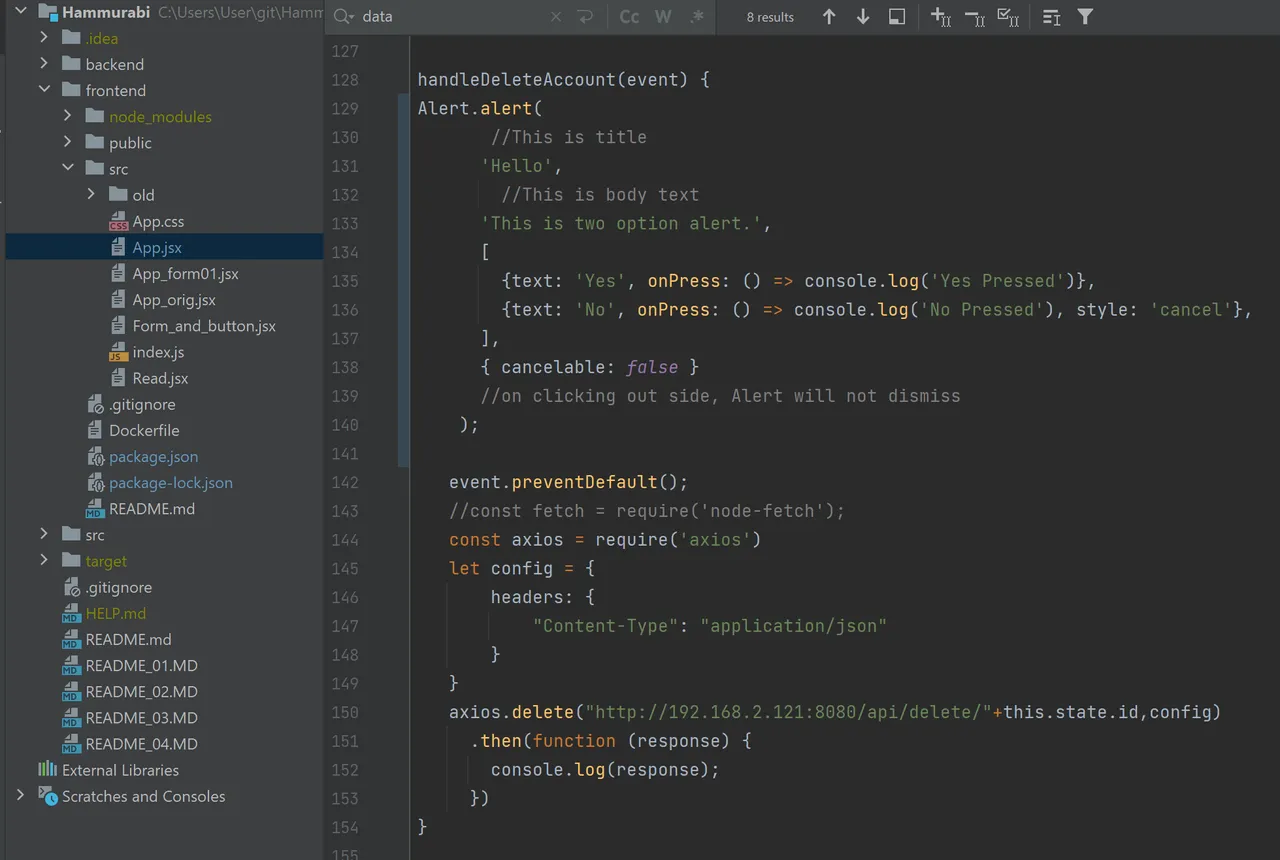Click the CSS file icon beside App.css
The width and height of the screenshot is (1280, 860).
[x=118, y=222]
